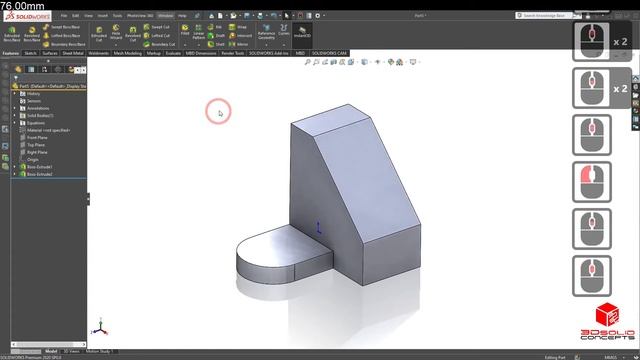Click the Print icon in top toolbar
Screen dimensions: 640x360
[260, 16]
